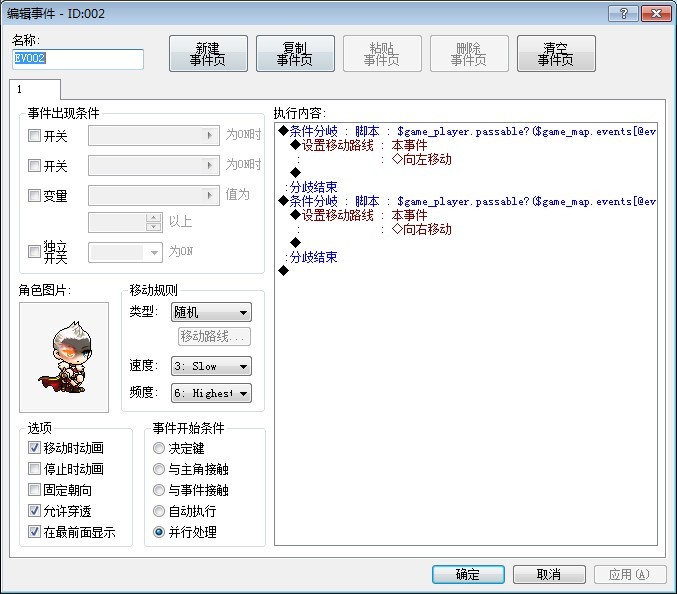This screenshot has height=594, width=677.
Task: Open the second 开关 selector field
Action: (154, 165)
